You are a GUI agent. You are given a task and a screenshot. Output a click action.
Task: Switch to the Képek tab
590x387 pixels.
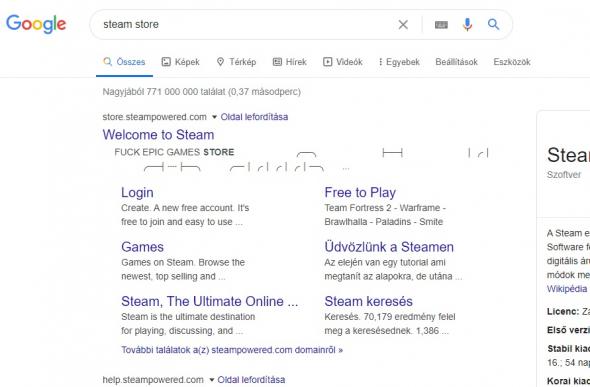pos(181,62)
